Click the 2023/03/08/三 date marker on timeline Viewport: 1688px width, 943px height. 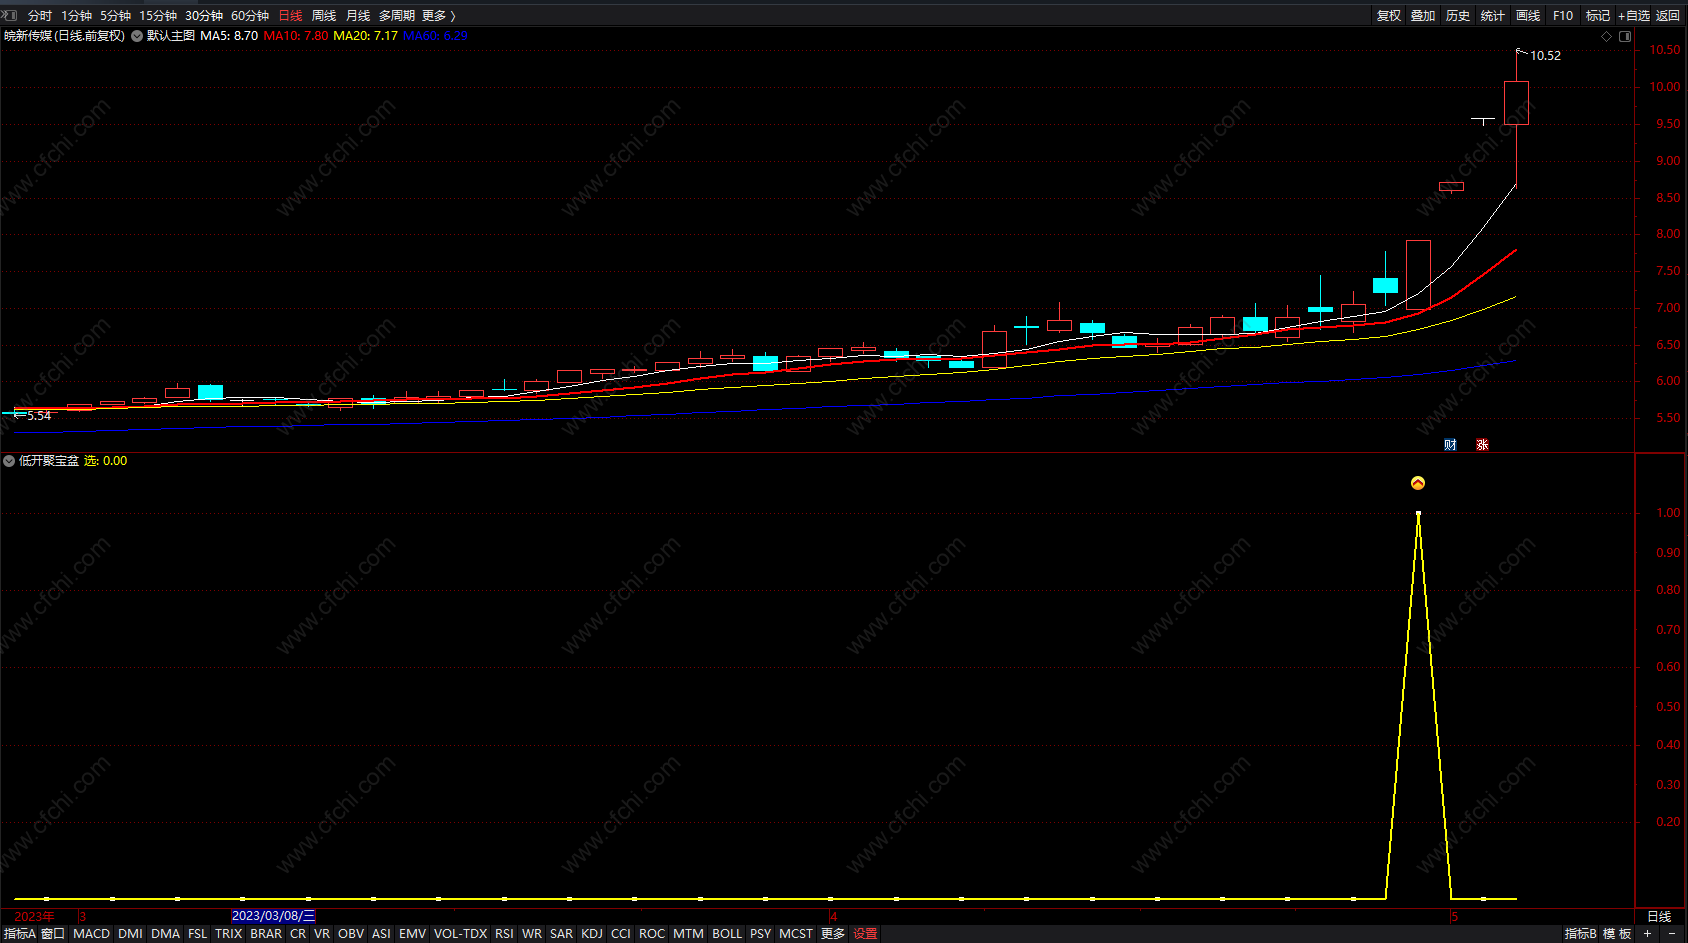coord(273,916)
